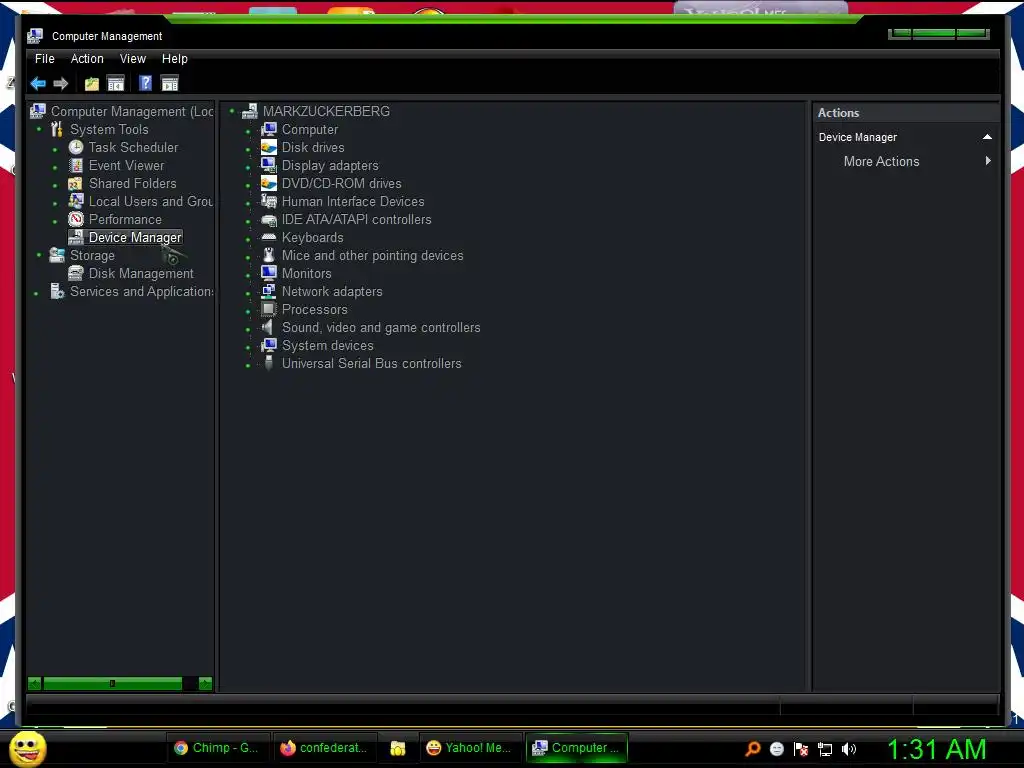
Task: Click the right scroll arrow of tree pane
Action: click(x=205, y=684)
